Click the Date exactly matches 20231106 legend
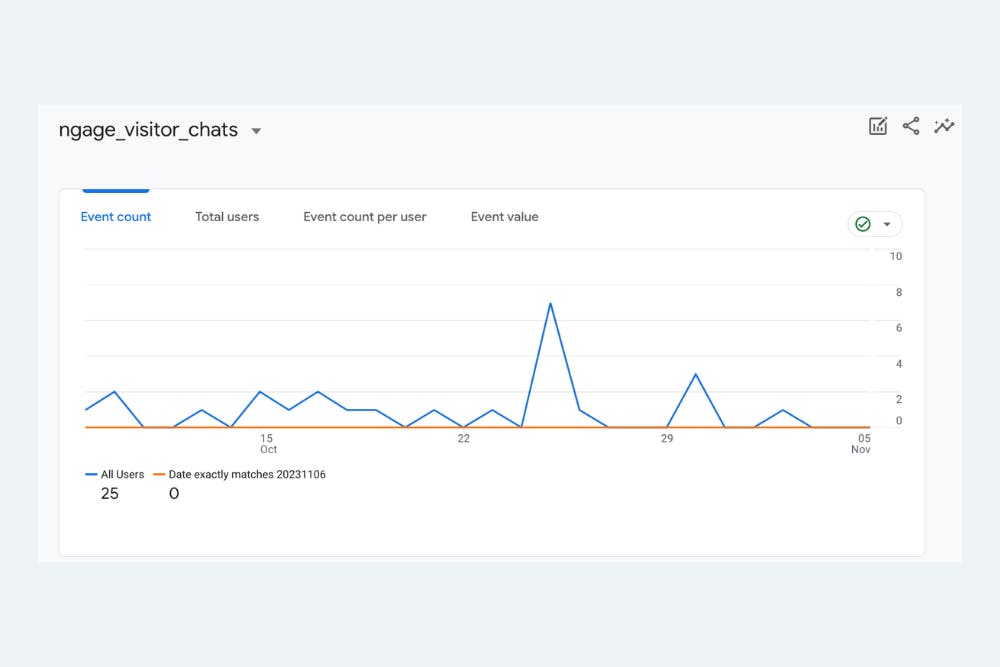The width and height of the screenshot is (1000, 667). coord(247,474)
